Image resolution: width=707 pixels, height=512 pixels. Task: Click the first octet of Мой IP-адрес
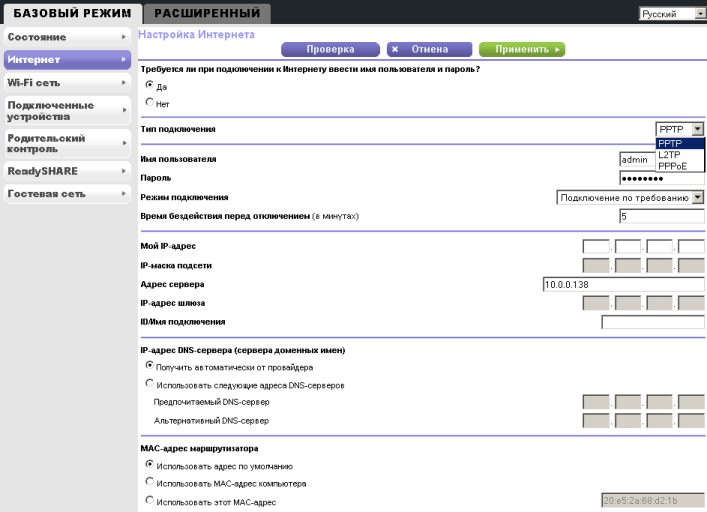click(596, 246)
